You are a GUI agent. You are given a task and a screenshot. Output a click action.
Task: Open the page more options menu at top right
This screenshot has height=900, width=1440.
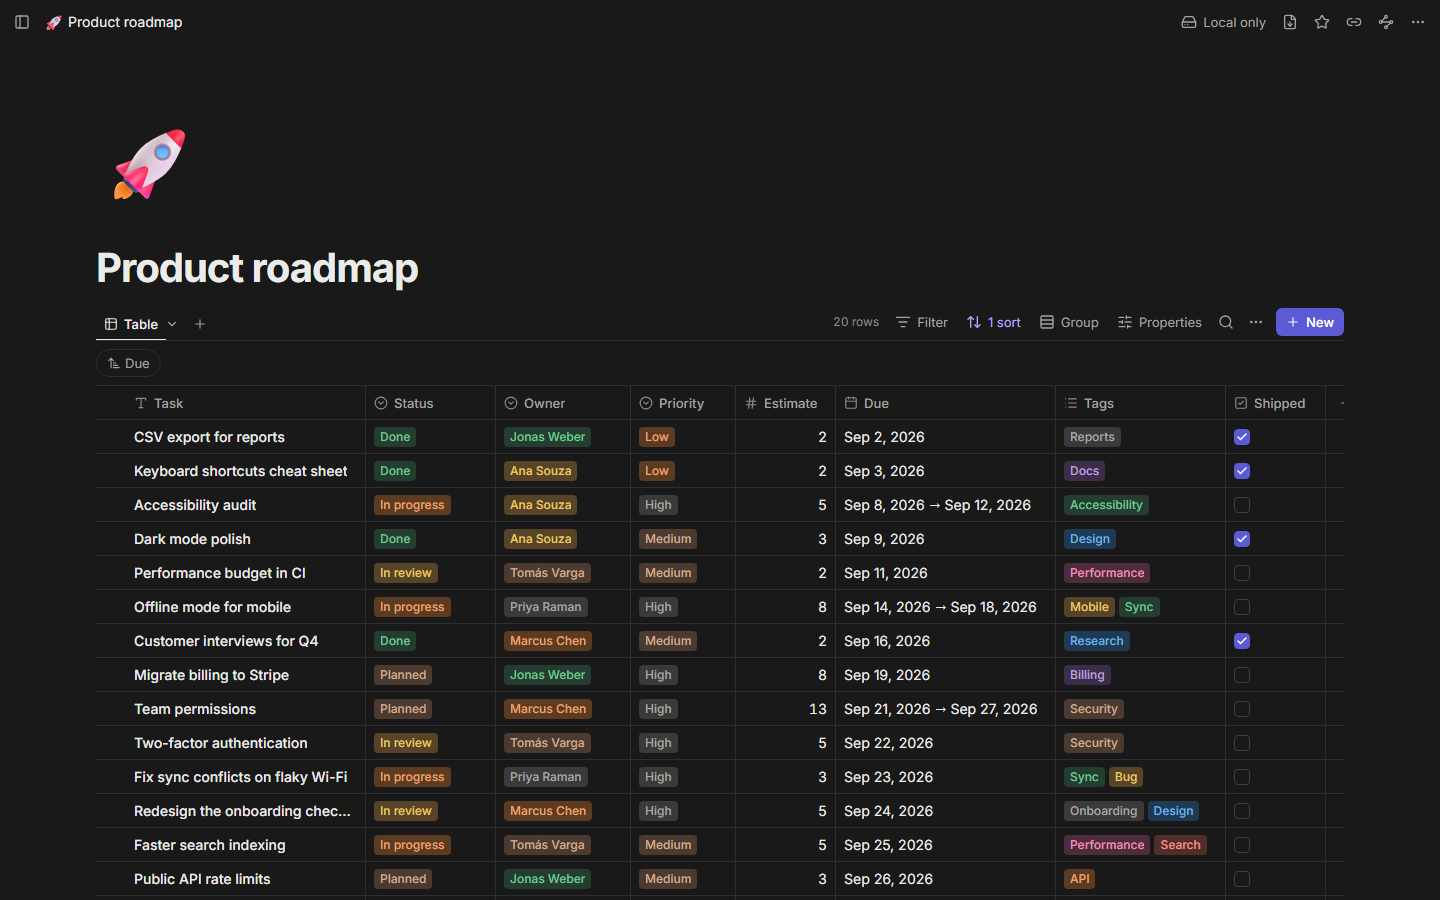tap(1418, 22)
